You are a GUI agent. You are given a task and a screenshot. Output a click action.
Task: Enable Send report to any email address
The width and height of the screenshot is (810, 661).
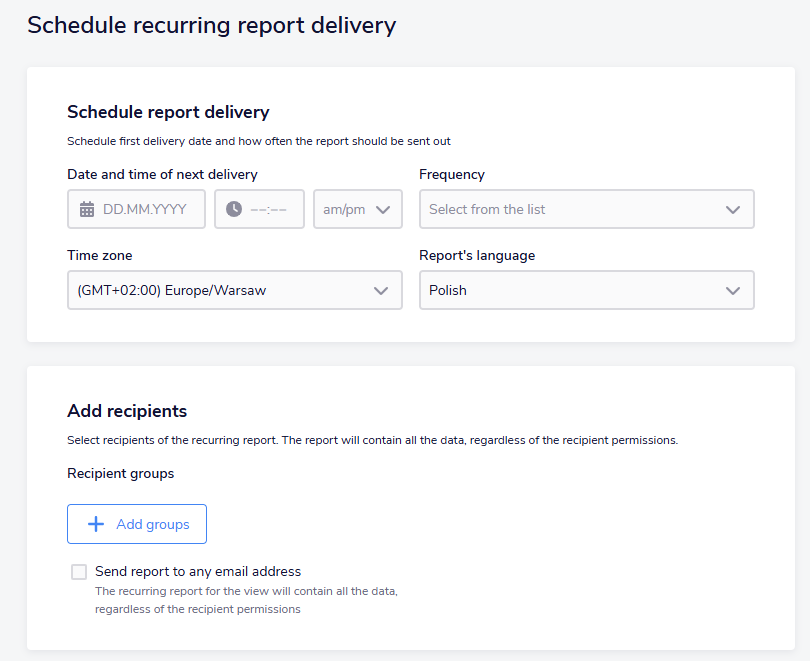[79, 571]
